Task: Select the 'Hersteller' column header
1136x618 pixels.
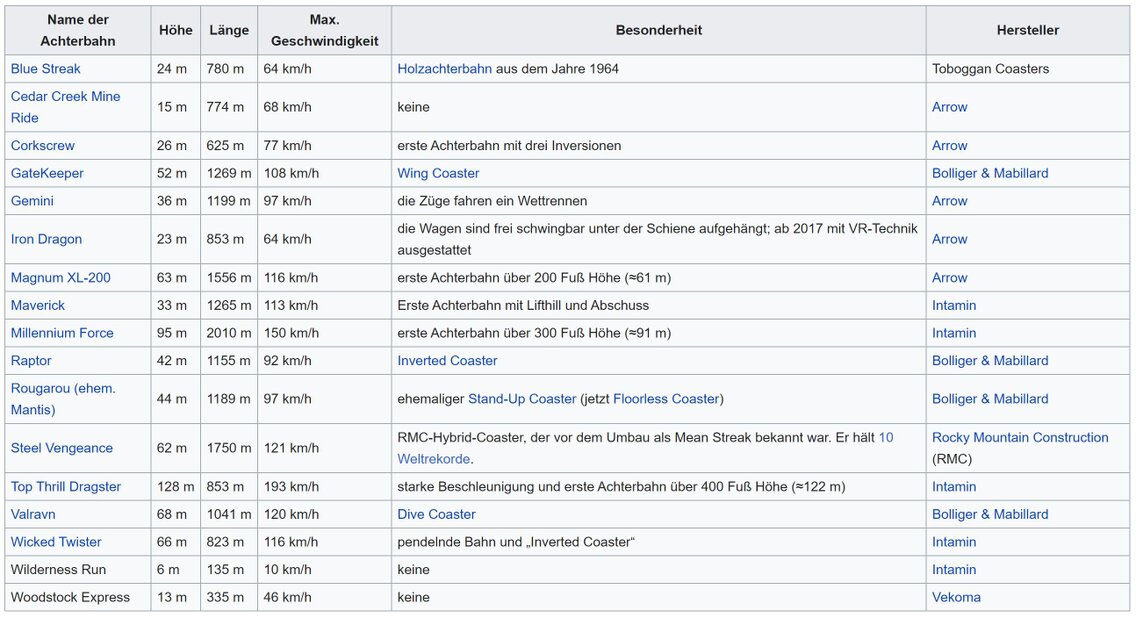Action: [1027, 30]
